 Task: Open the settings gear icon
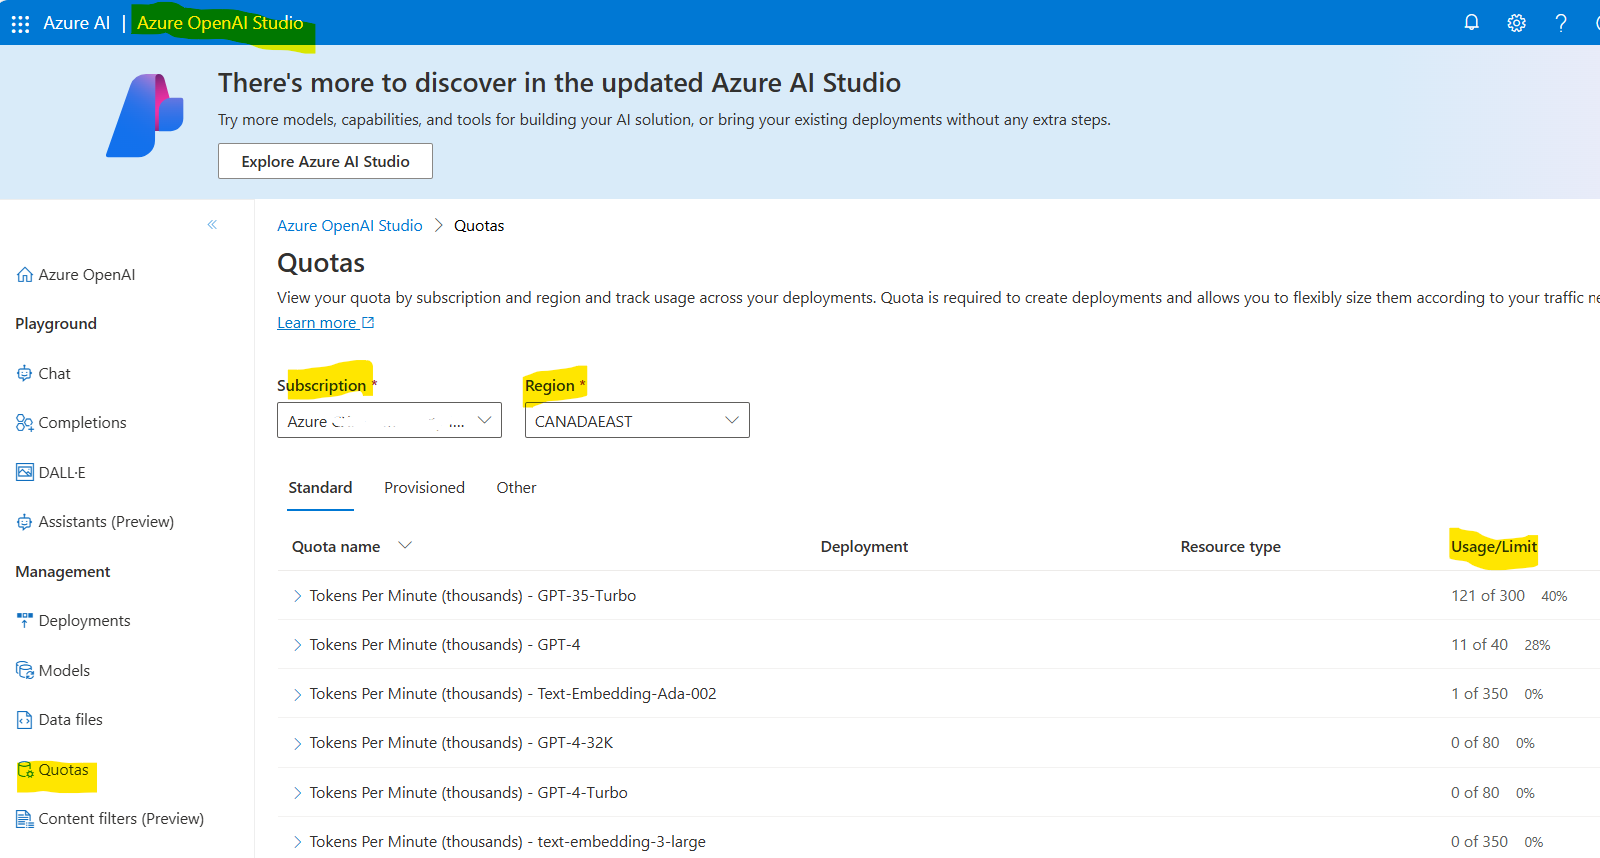(x=1516, y=22)
